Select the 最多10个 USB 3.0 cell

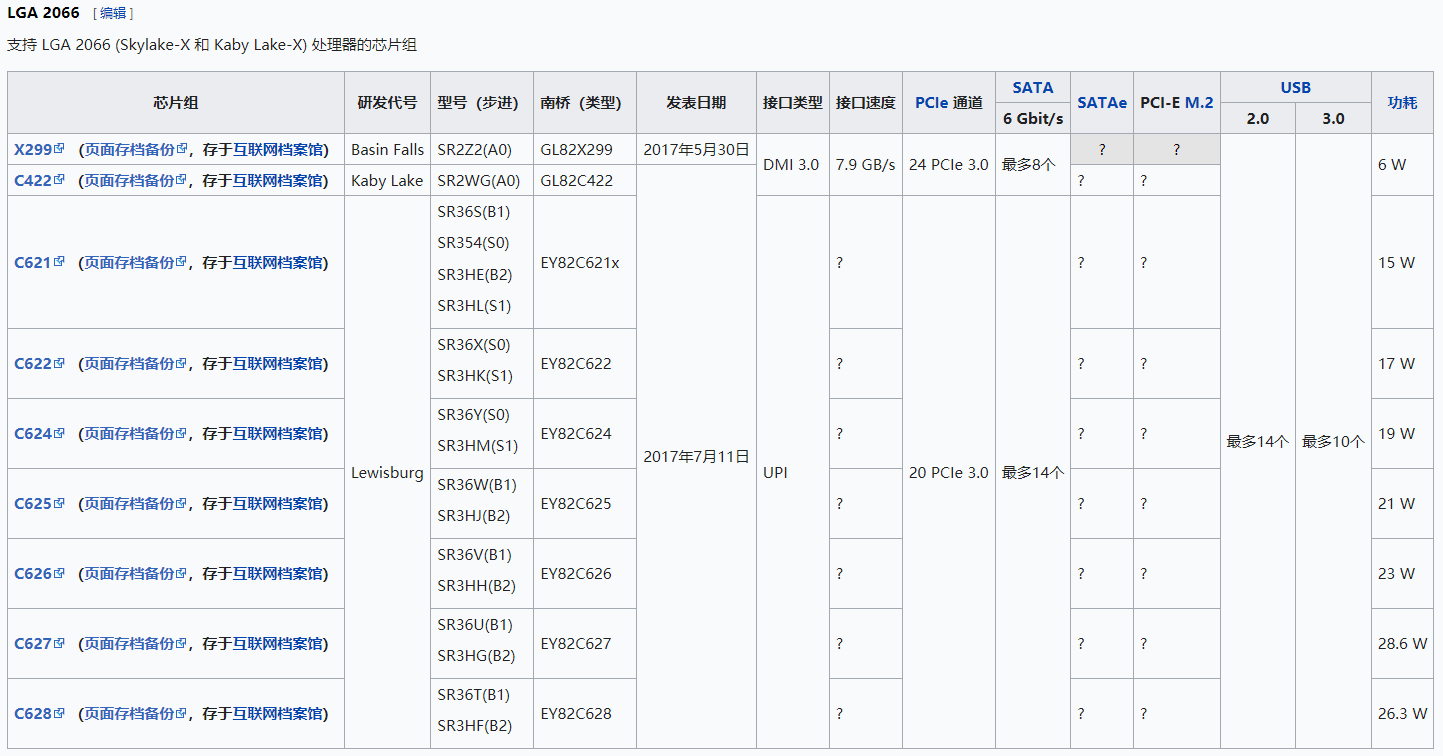pyautogui.click(x=1333, y=441)
